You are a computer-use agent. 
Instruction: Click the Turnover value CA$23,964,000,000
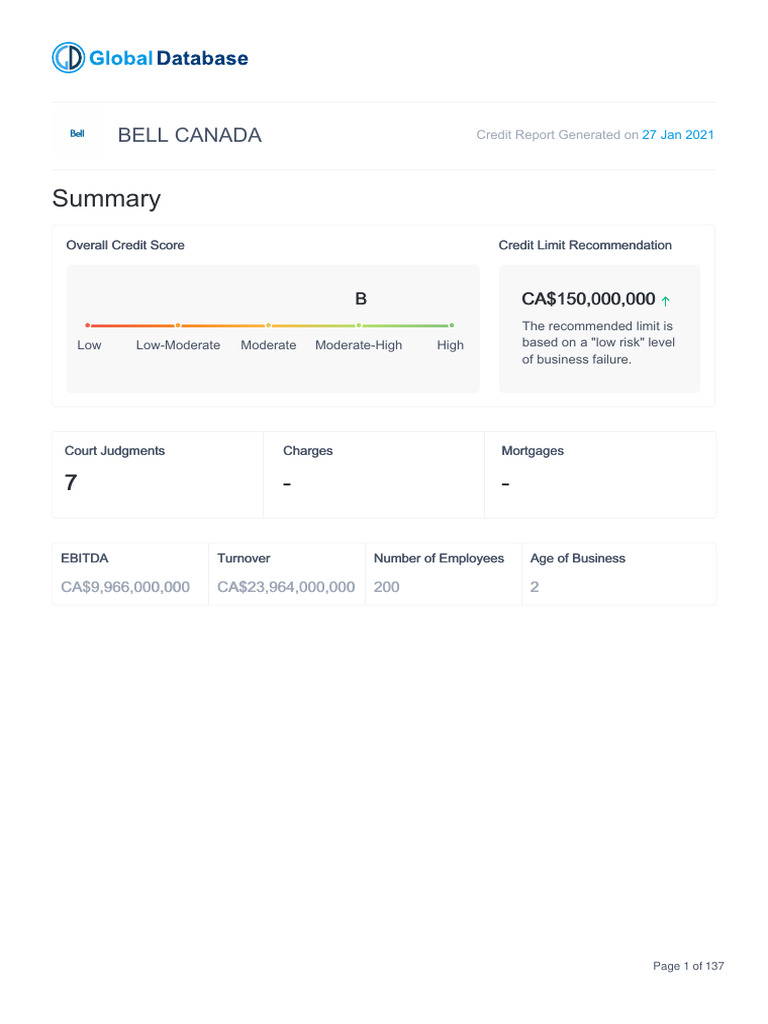(286, 587)
